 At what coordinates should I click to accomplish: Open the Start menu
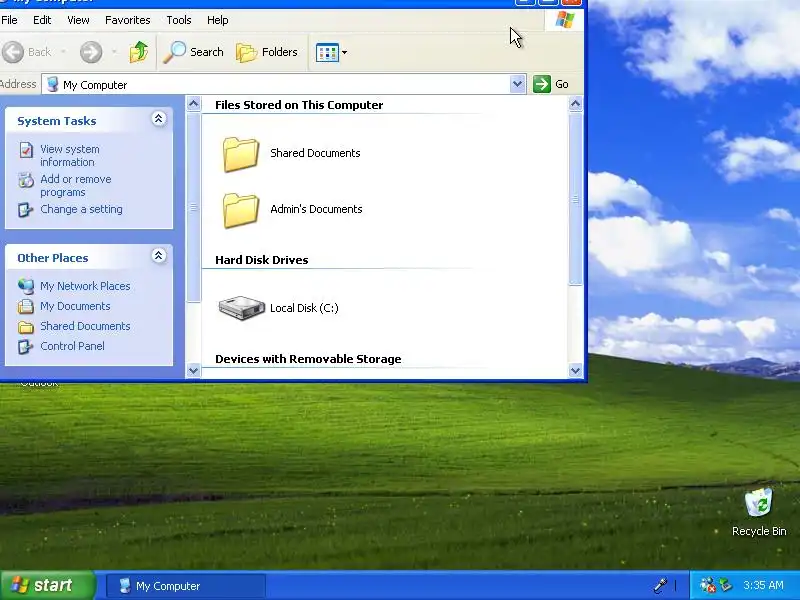coord(47,585)
